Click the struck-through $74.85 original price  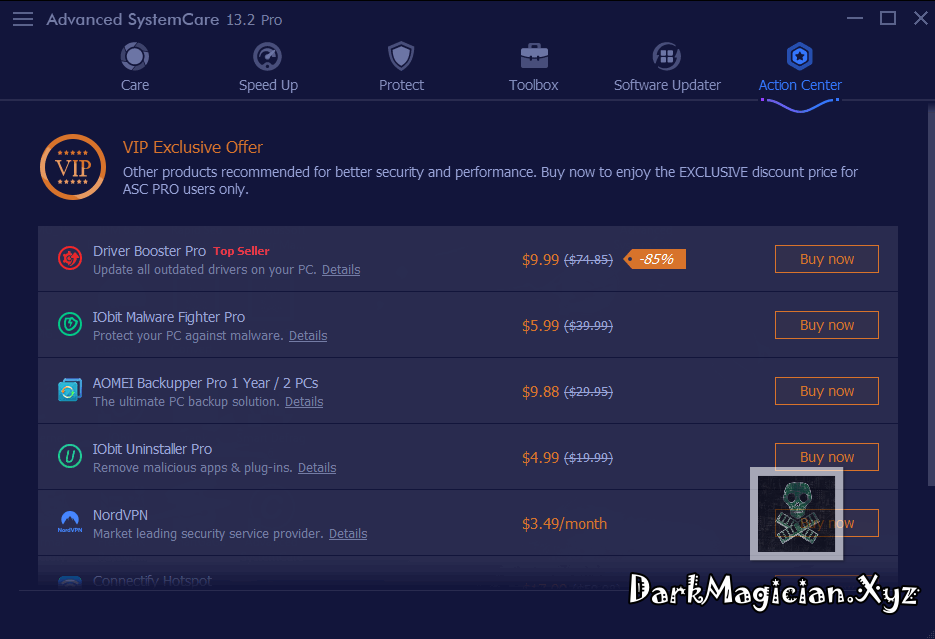click(589, 260)
